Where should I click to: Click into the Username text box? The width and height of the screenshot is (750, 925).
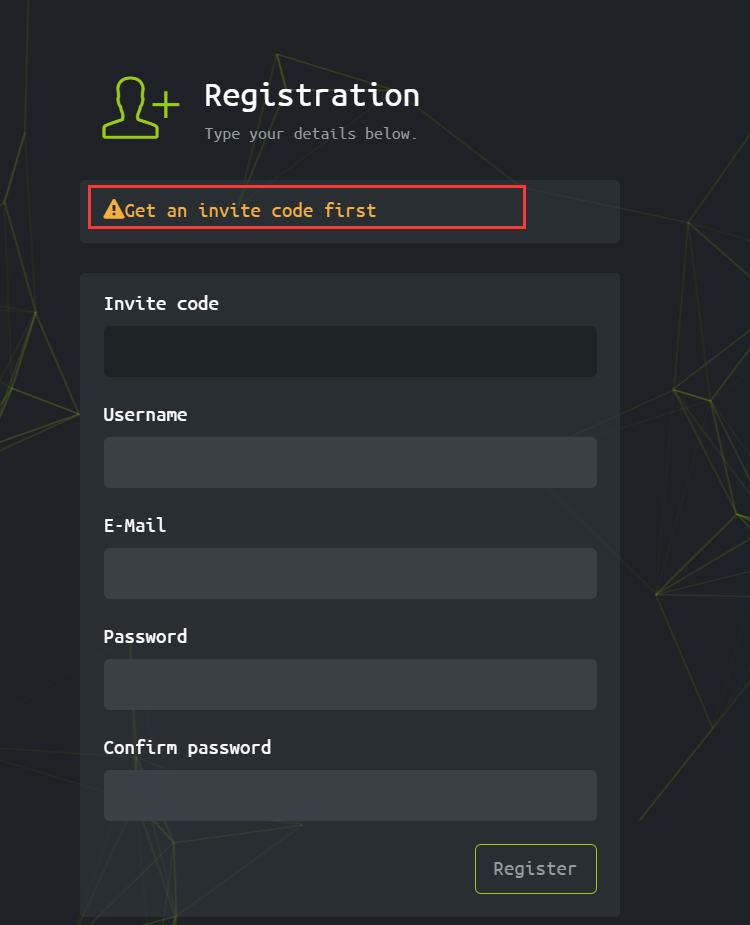[x=350, y=462]
